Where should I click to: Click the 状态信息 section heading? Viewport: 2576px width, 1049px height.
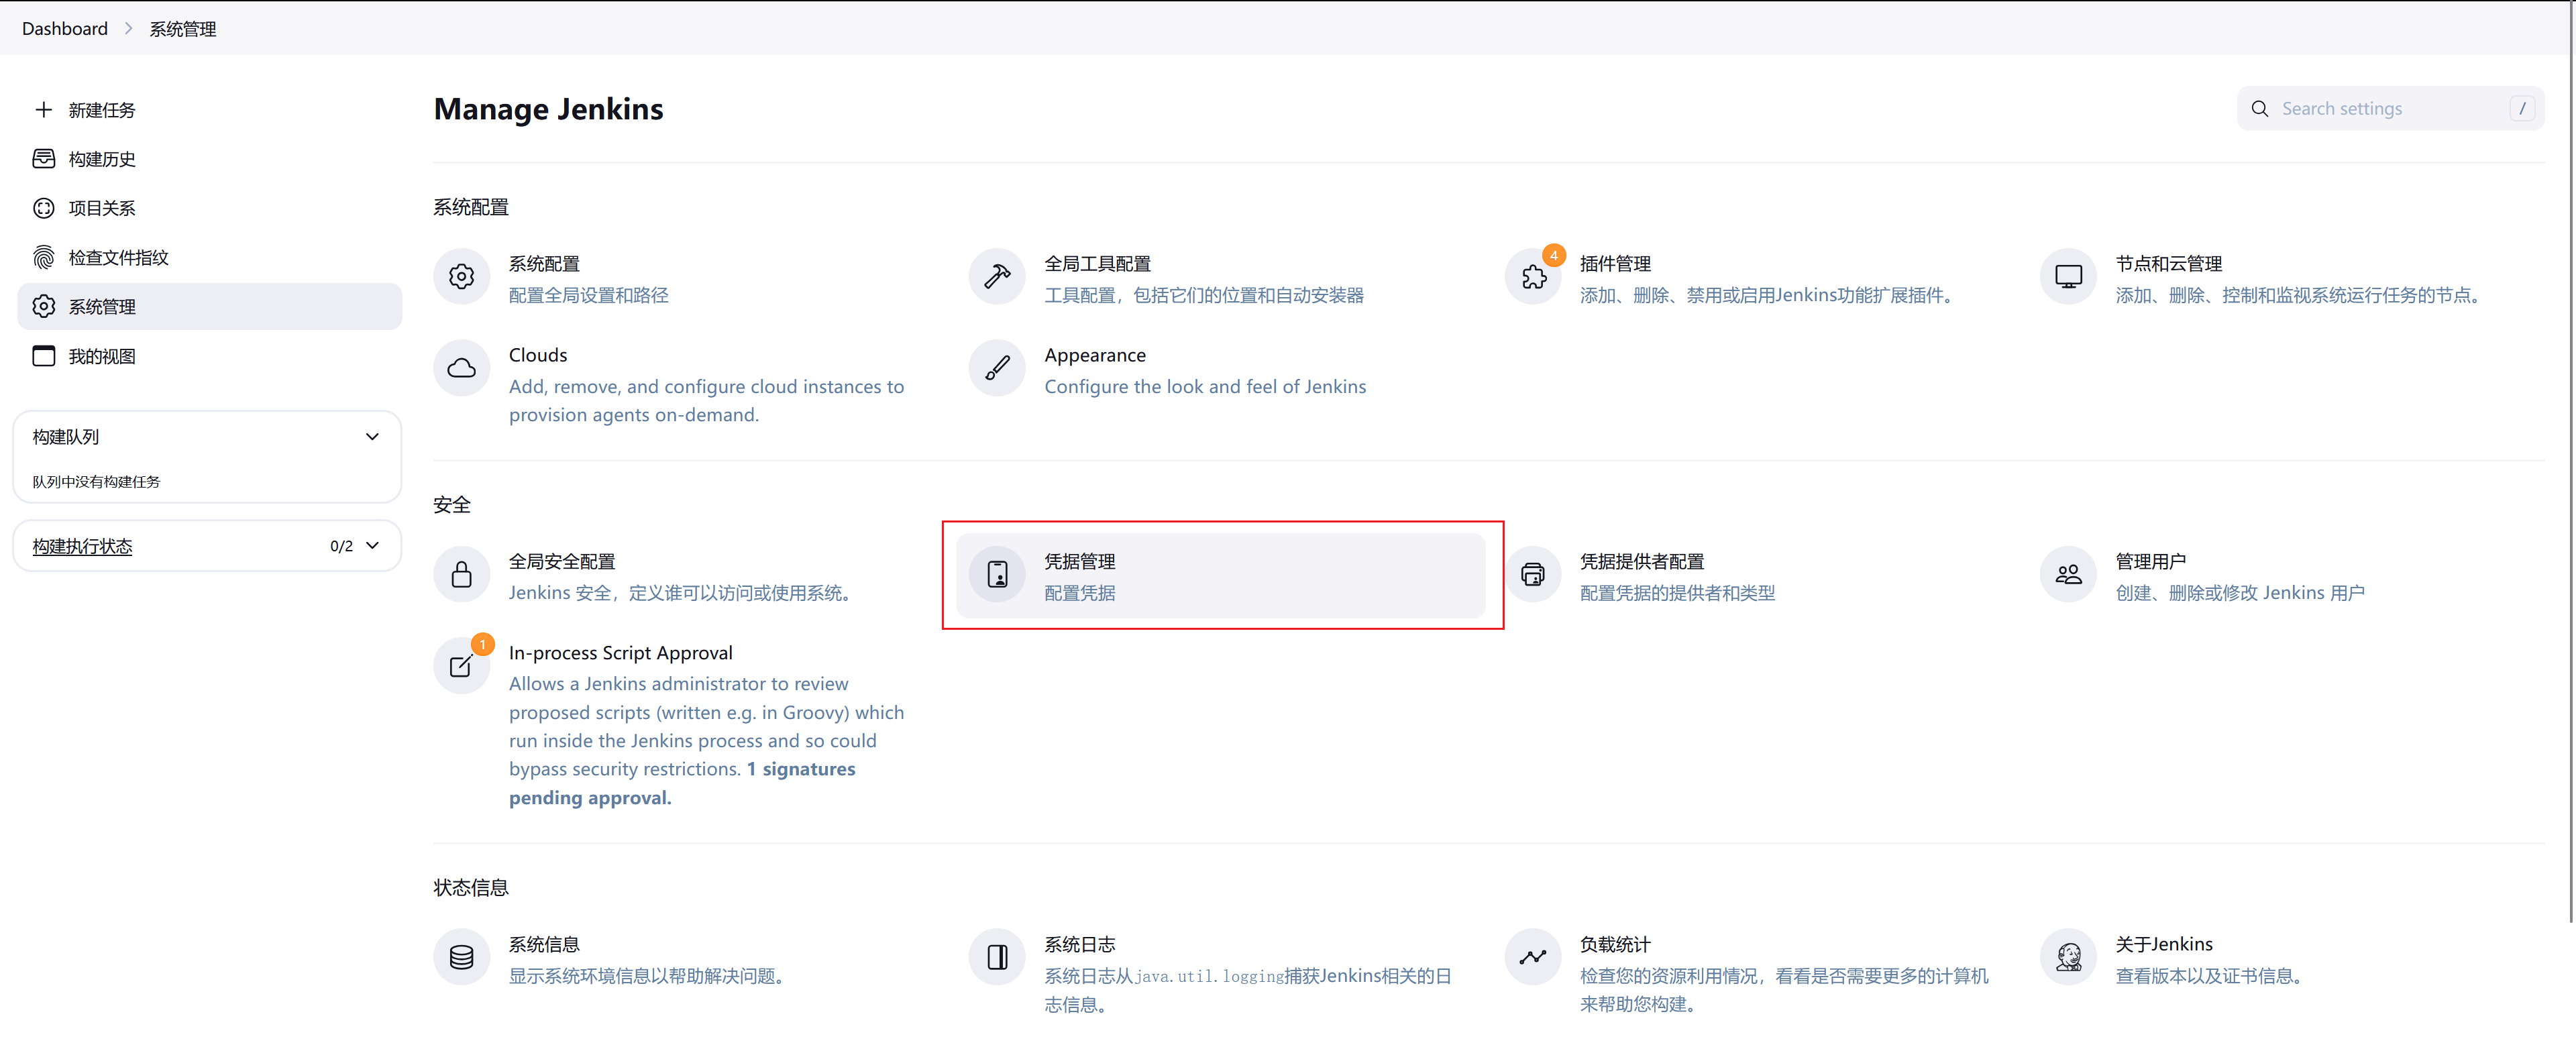point(470,887)
